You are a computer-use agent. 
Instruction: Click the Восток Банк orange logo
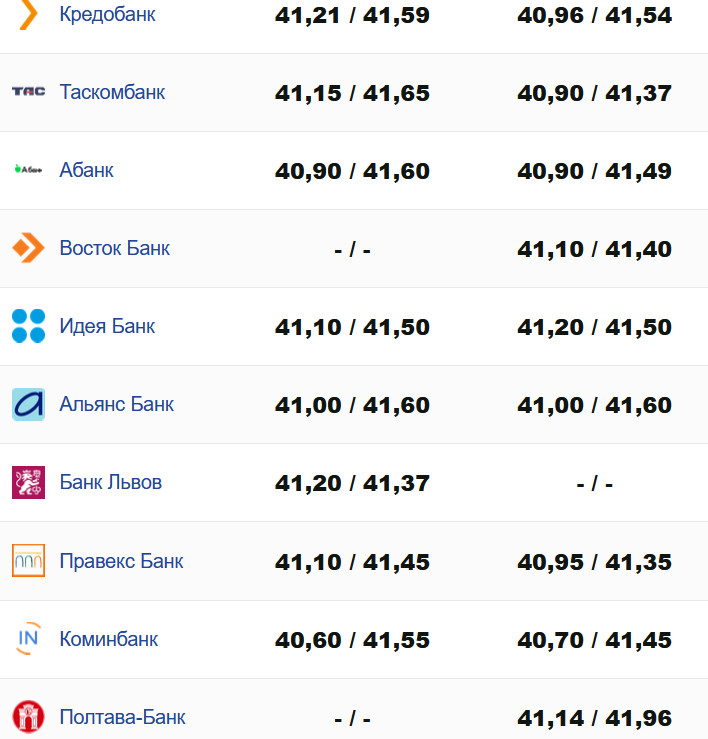tap(28, 248)
